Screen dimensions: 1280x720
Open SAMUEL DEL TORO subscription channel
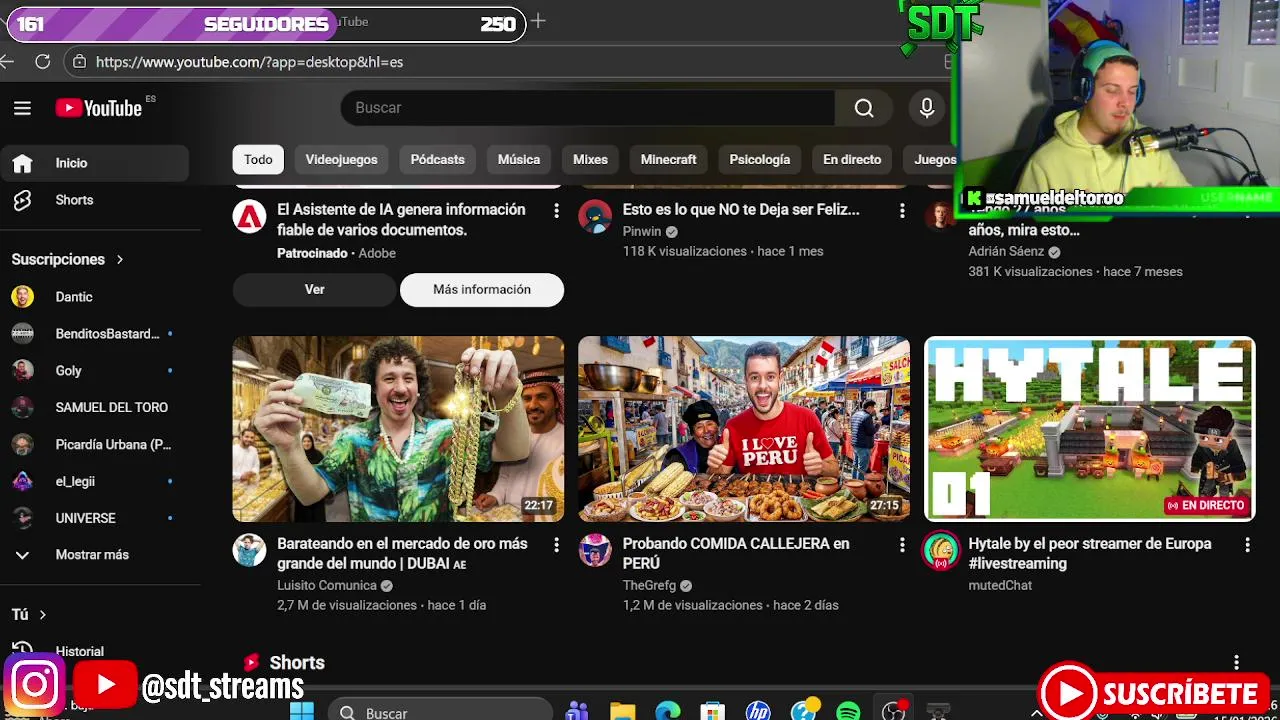[95, 408]
